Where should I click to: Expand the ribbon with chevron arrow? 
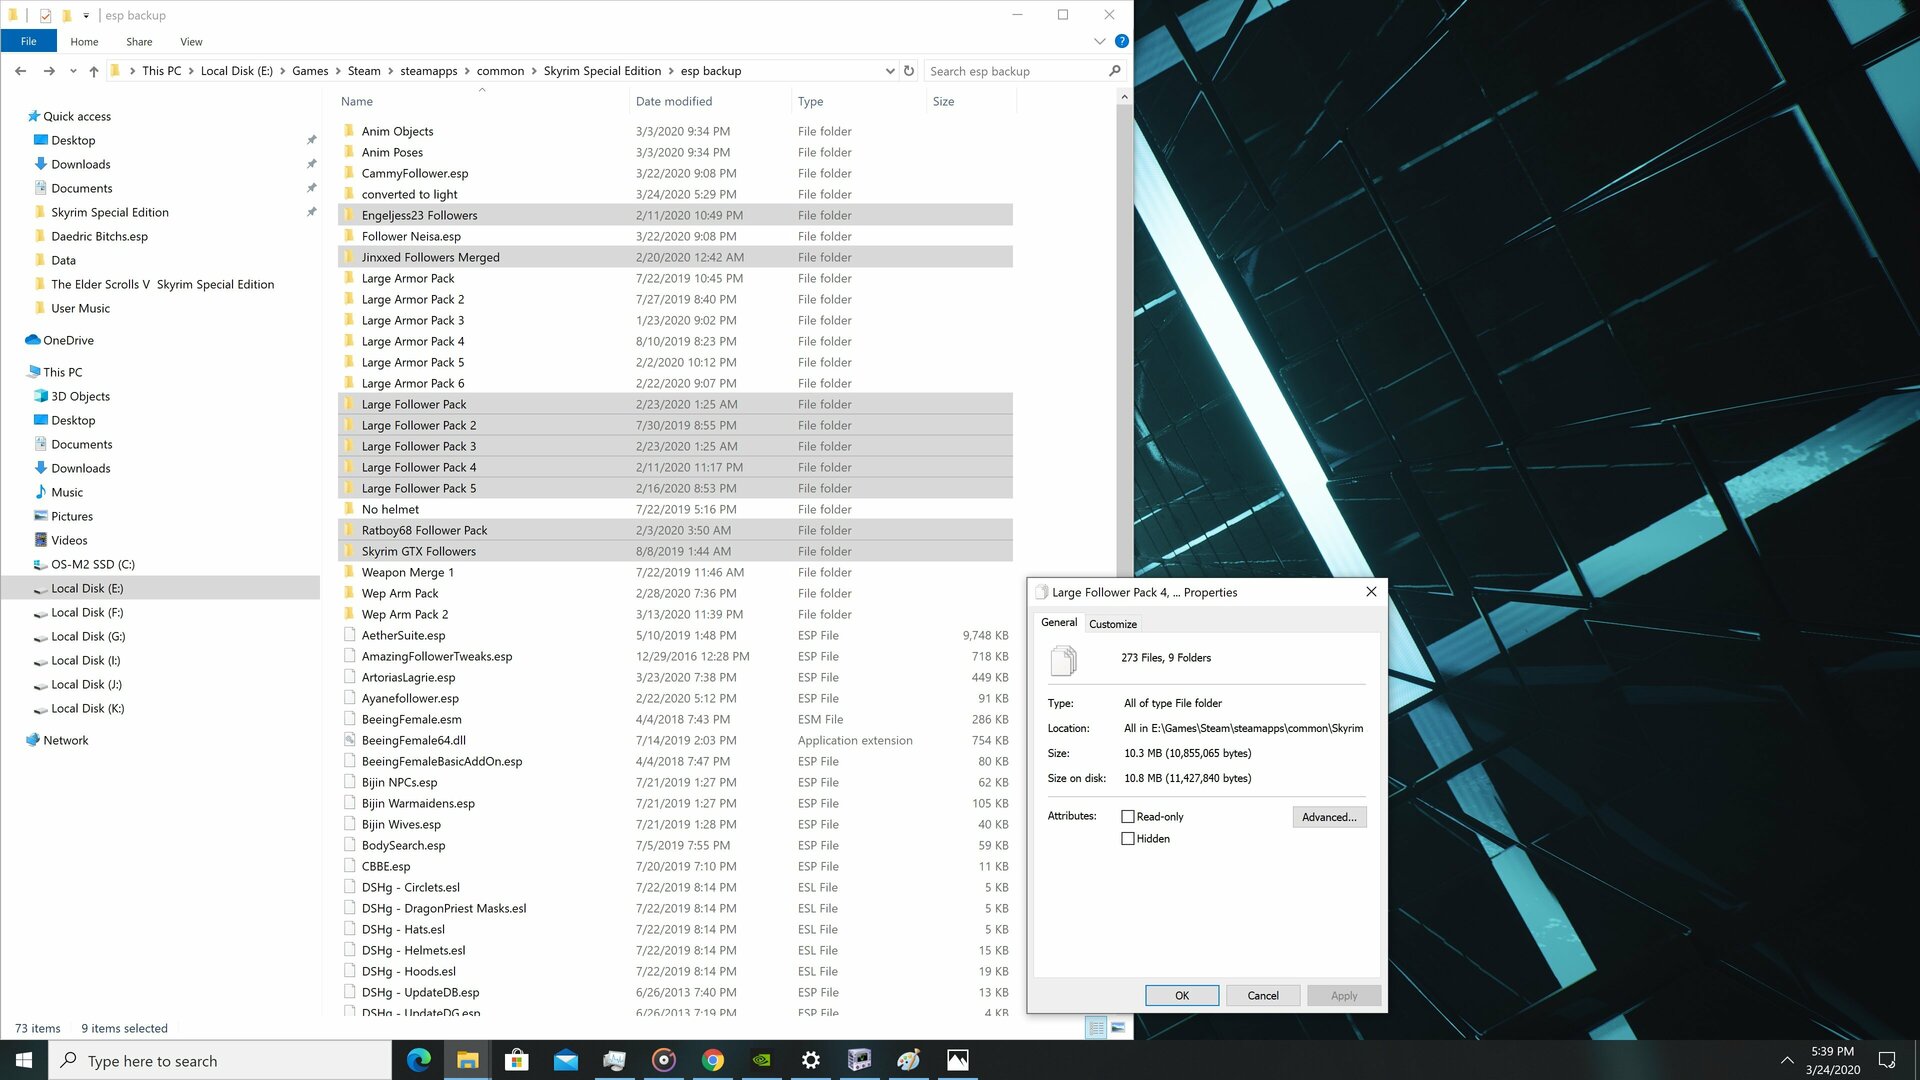click(x=1099, y=41)
